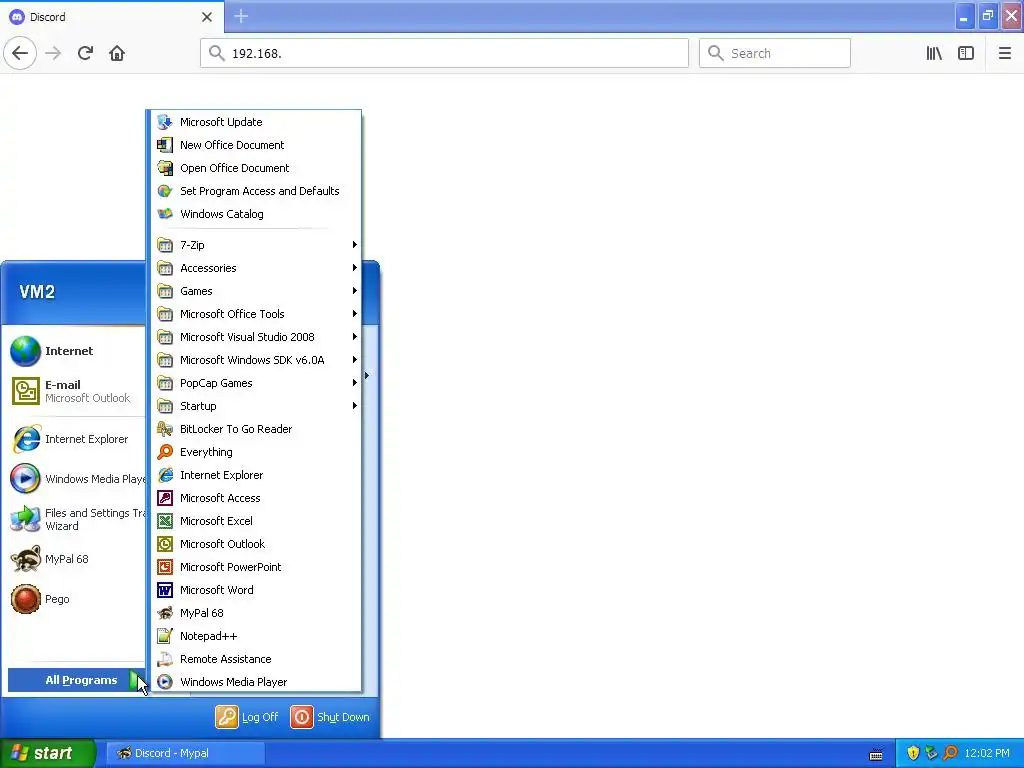The image size is (1024, 768).
Task: Click the Shut Down button
Action: pos(330,717)
